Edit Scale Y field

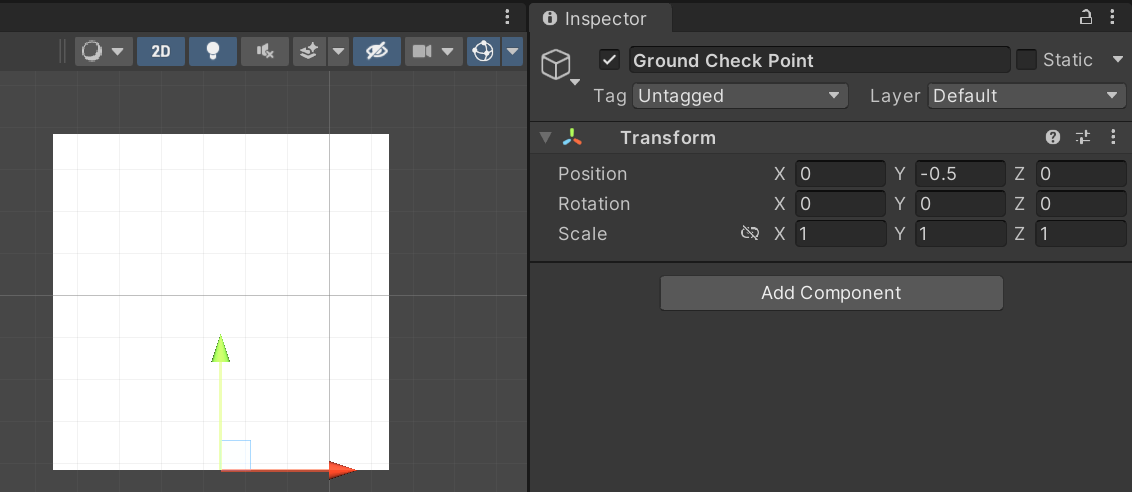coord(960,233)
